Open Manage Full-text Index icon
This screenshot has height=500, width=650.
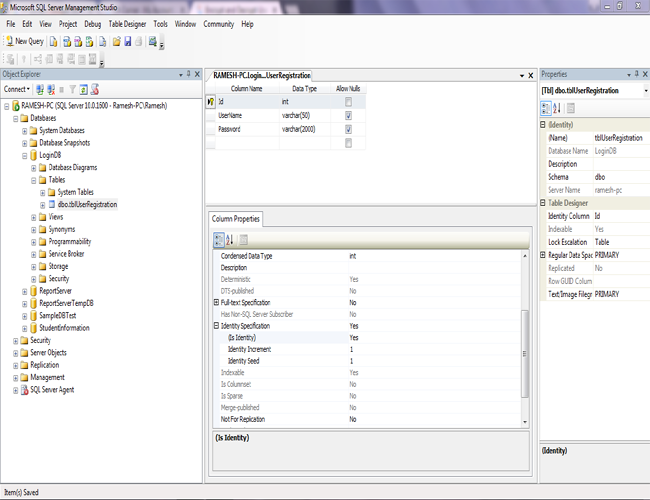click(x=60, y=59)
